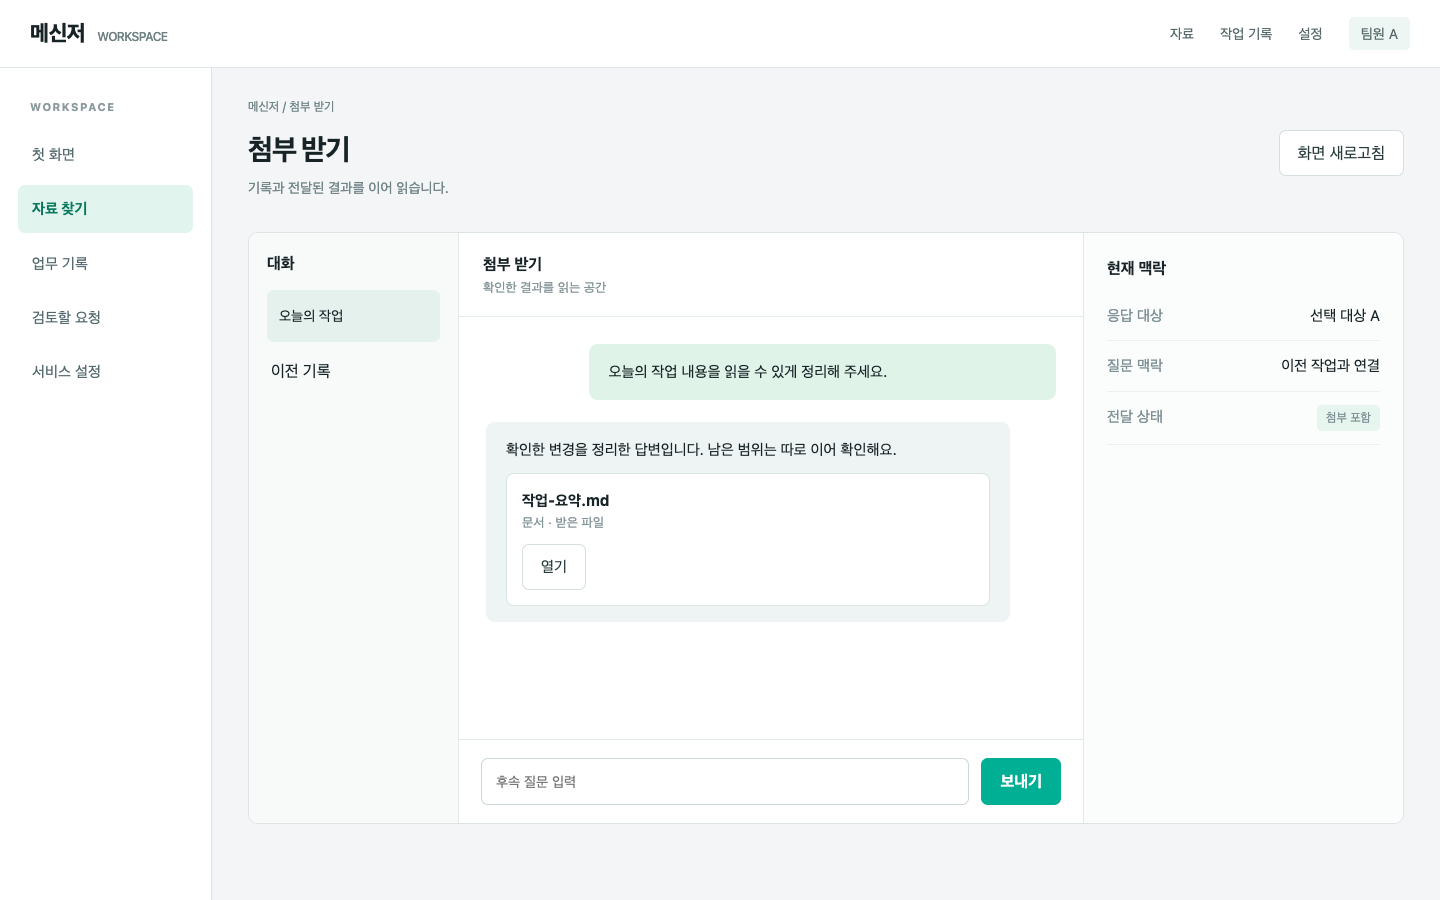Screen dimensions: 1440x900
Task: Click the 선택 대상 A value
Action: (1345, 316)
